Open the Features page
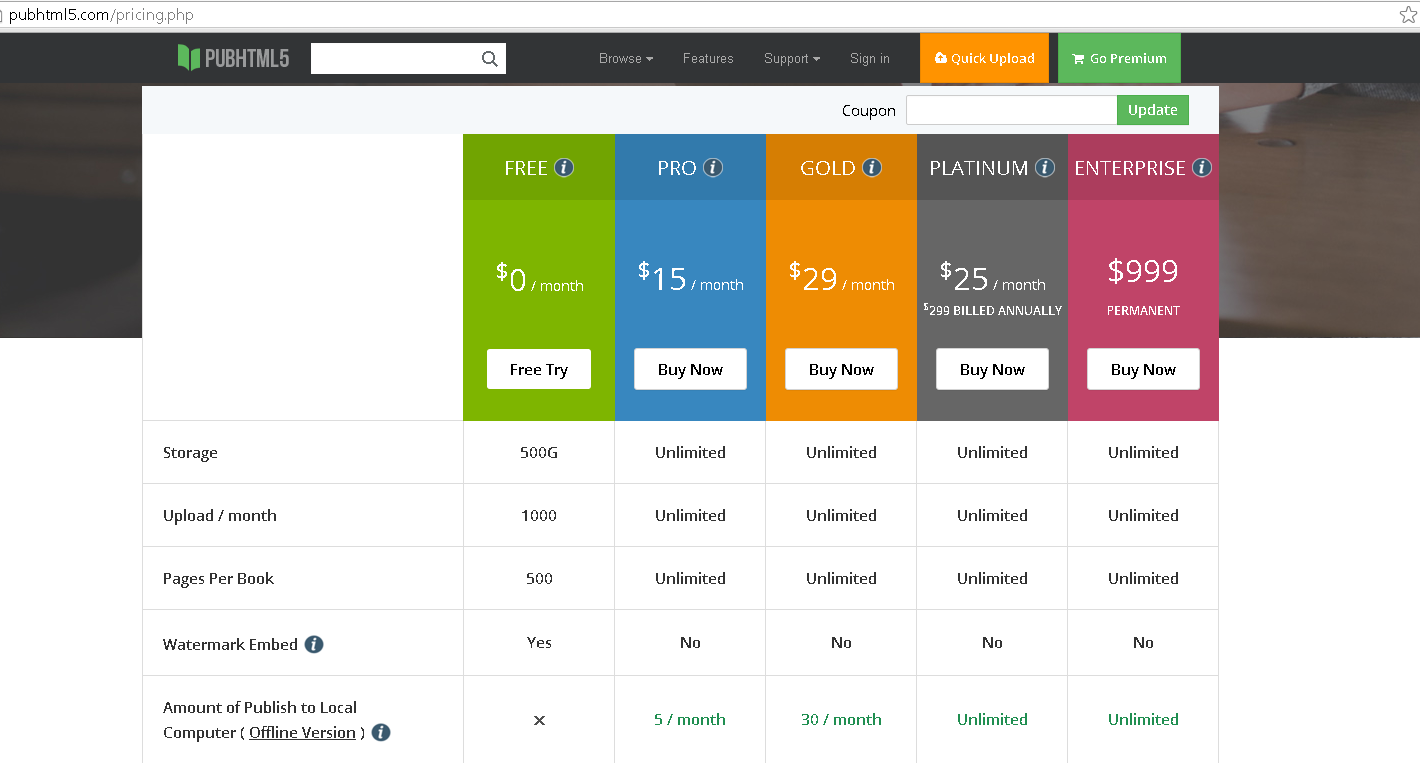Viewport: 1420px width, 763px height. 708,59
